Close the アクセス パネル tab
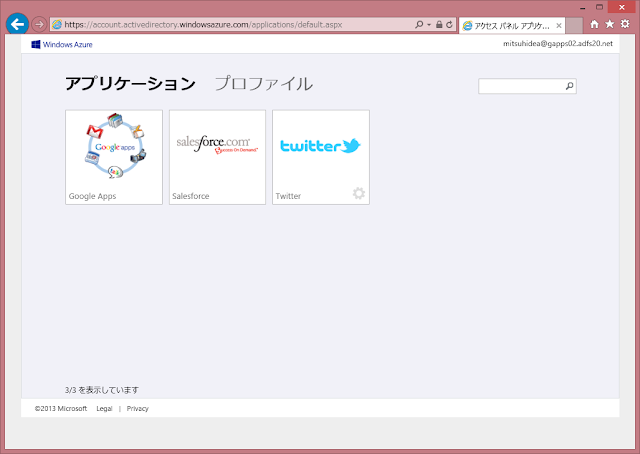Screen dimensions: 640x454 pos(559,26)
